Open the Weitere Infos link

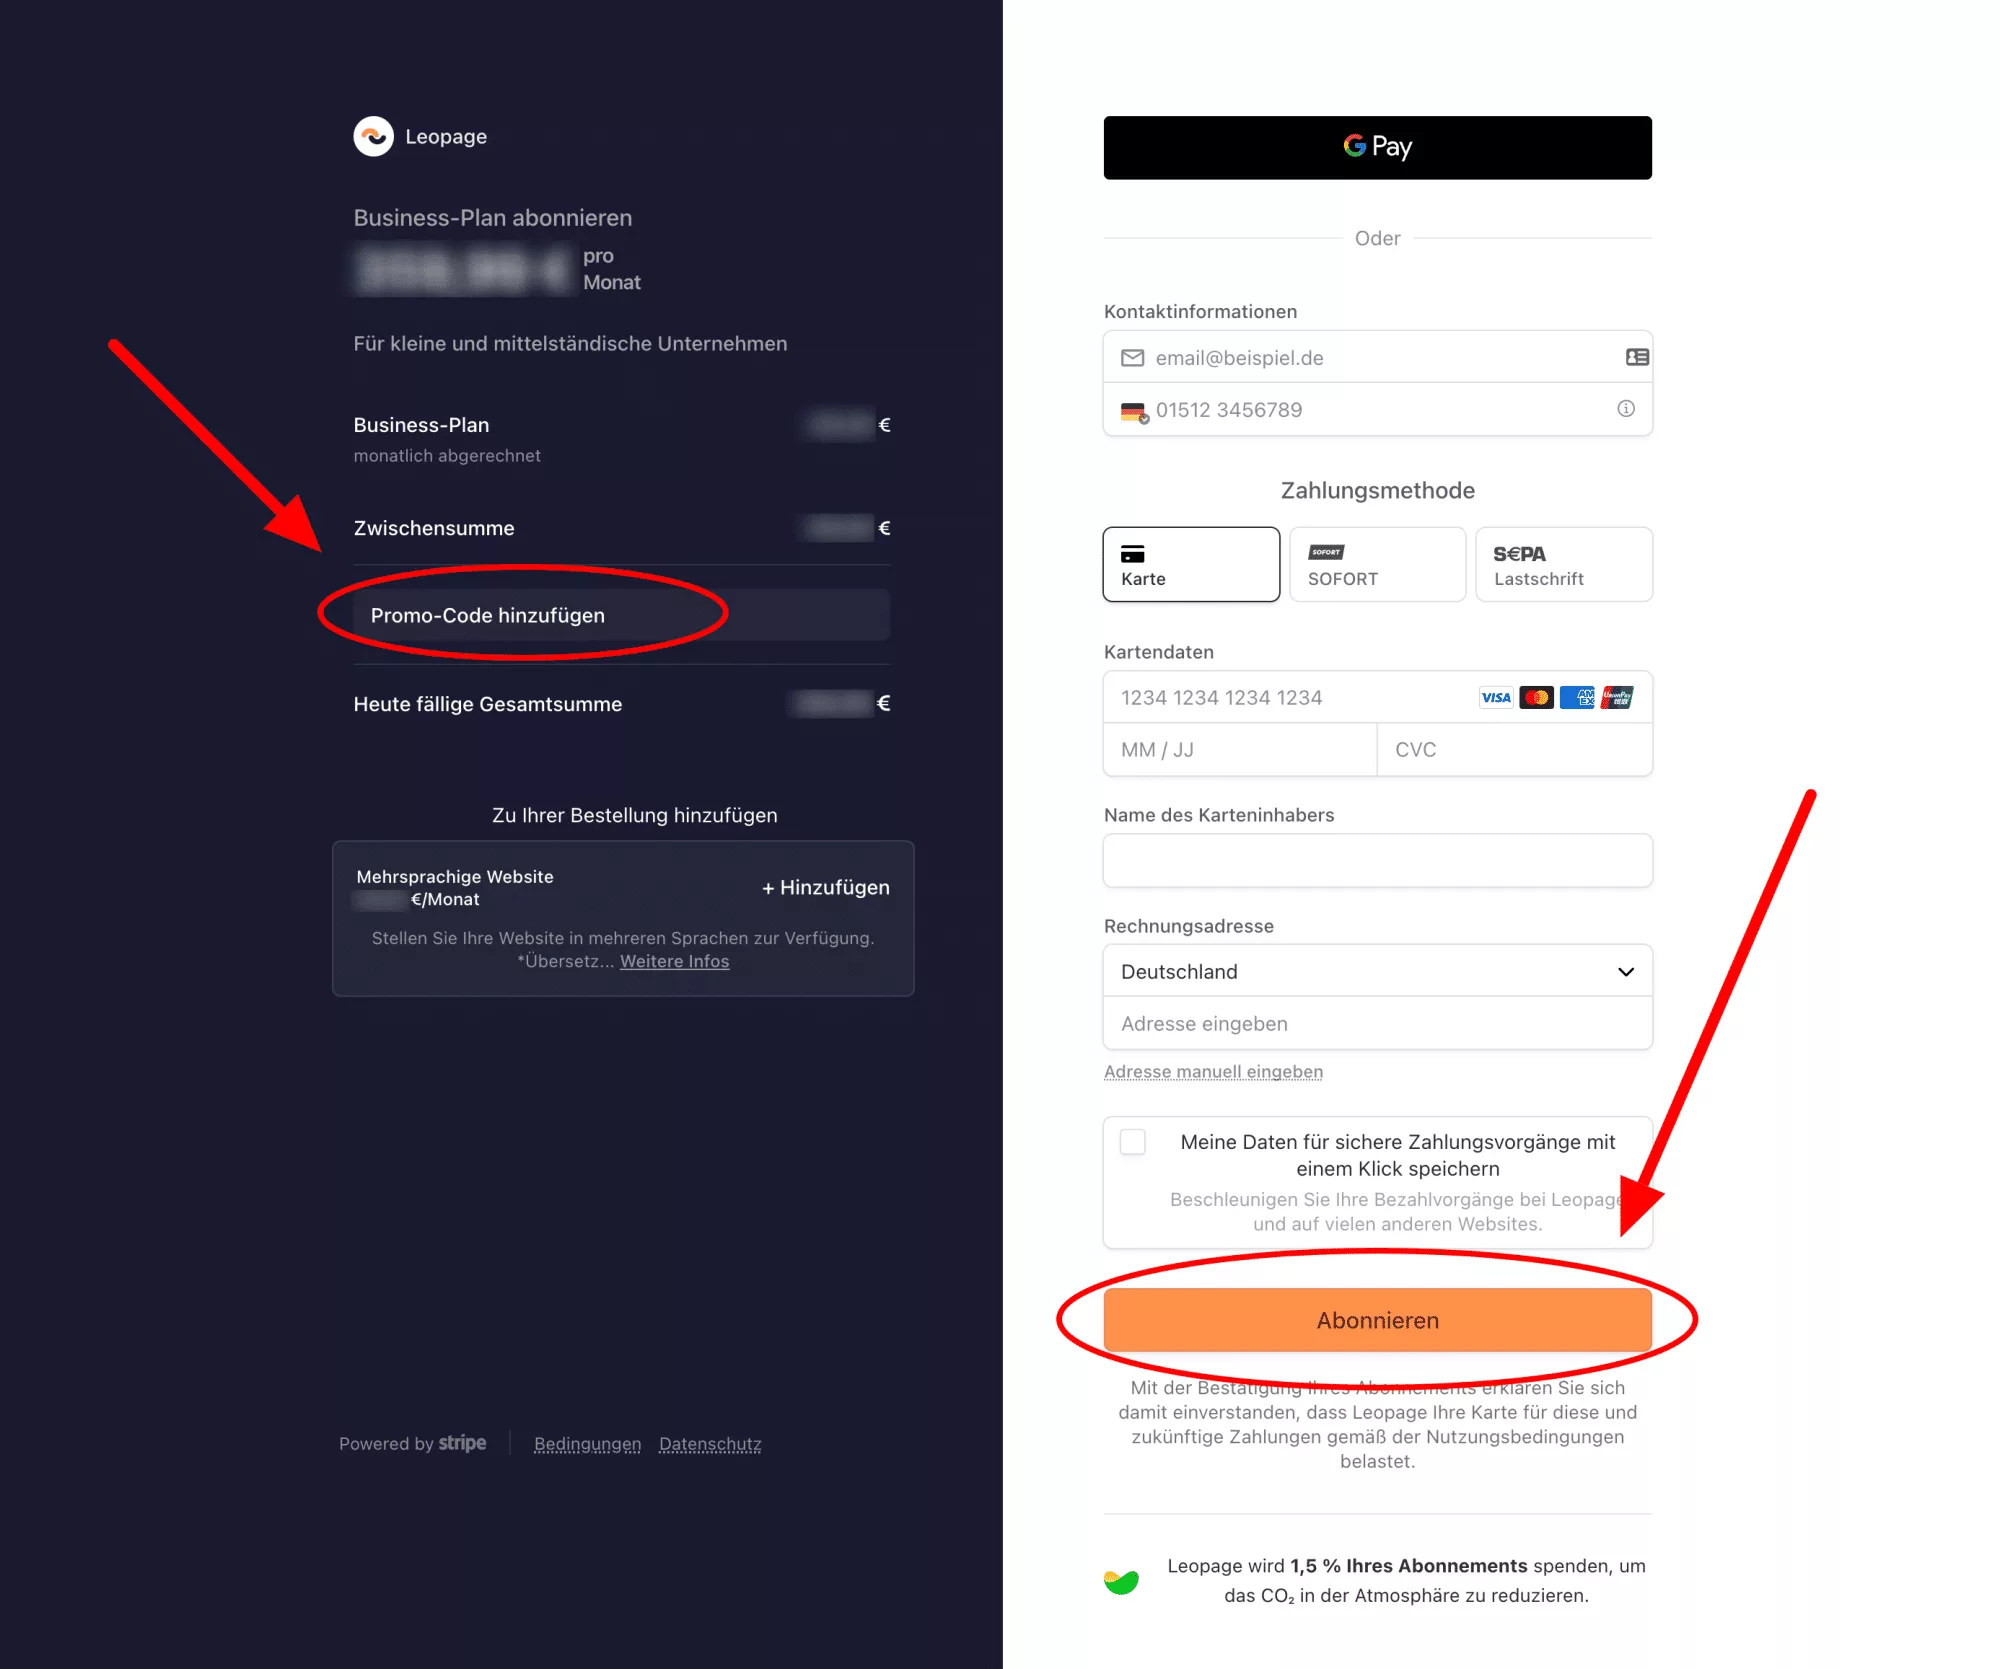[x=674, y=962]
